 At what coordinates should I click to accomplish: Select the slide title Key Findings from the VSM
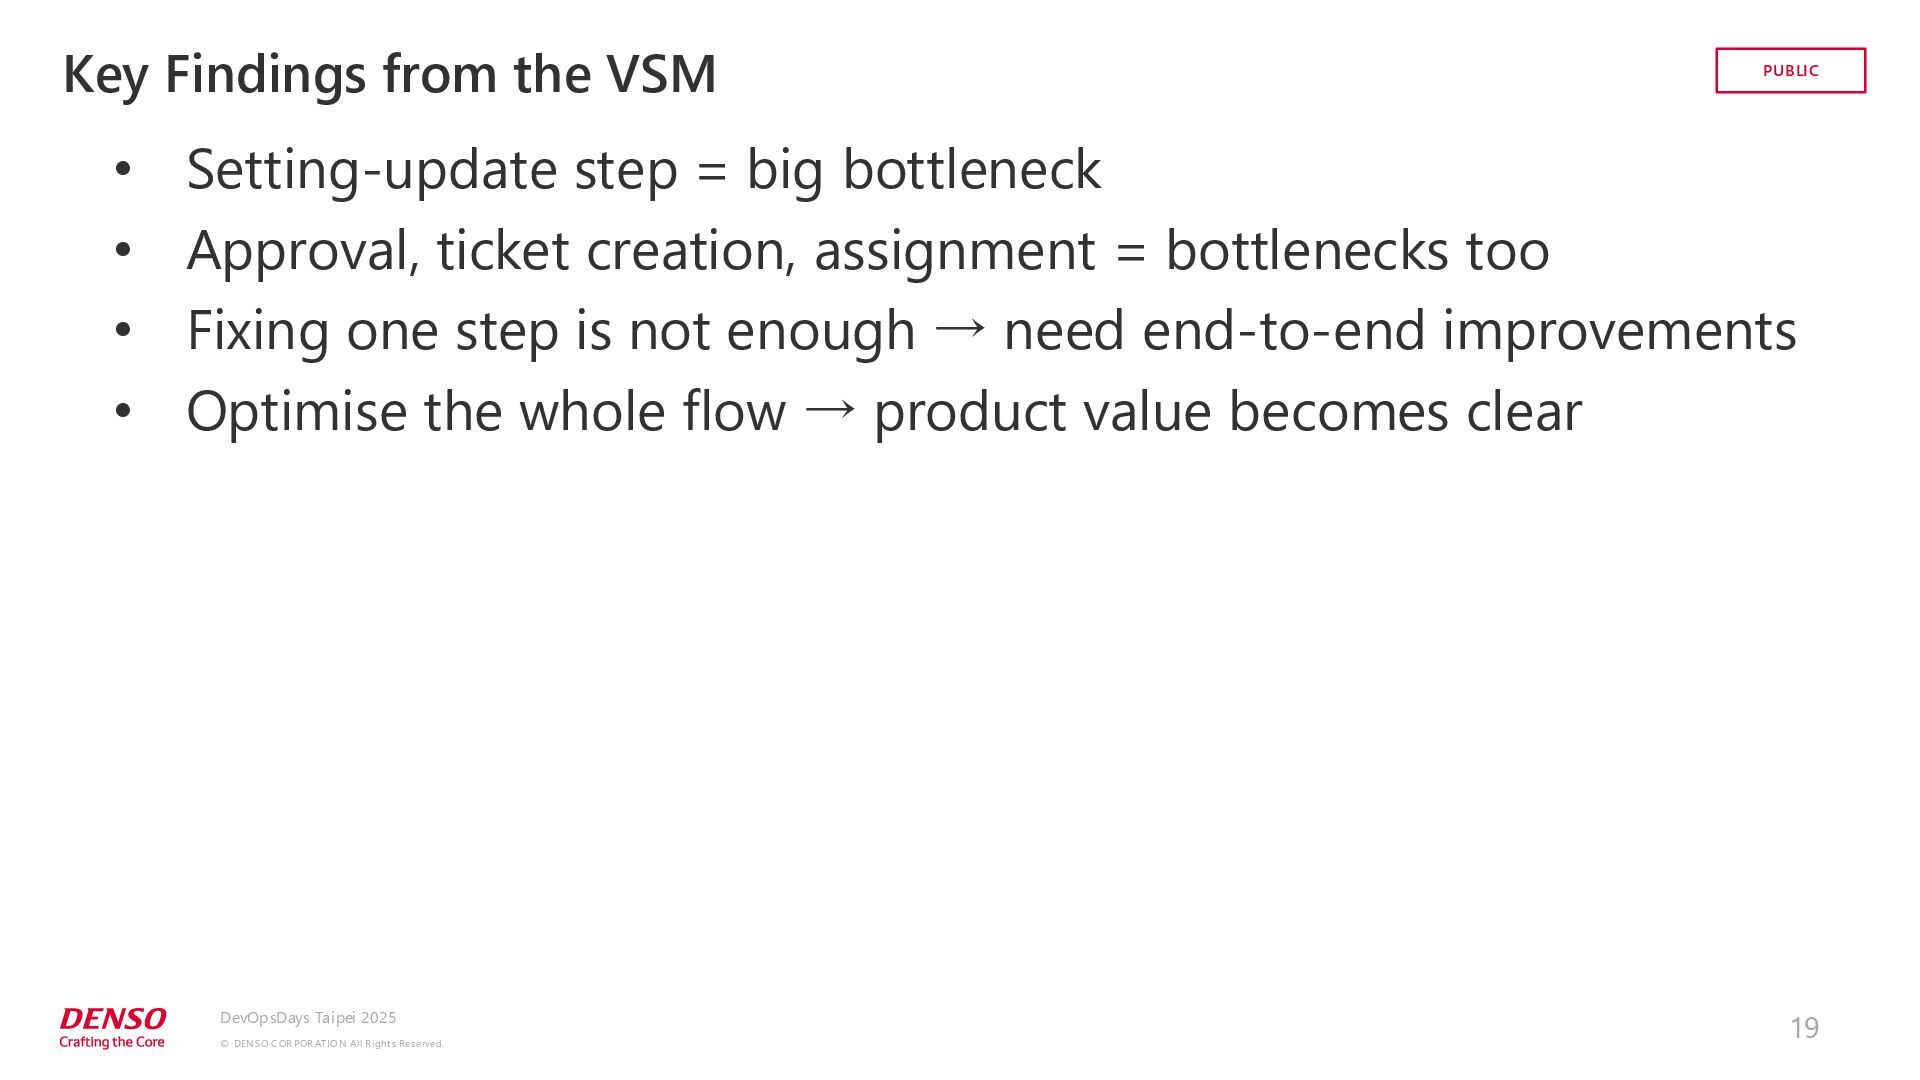[390, 75]
